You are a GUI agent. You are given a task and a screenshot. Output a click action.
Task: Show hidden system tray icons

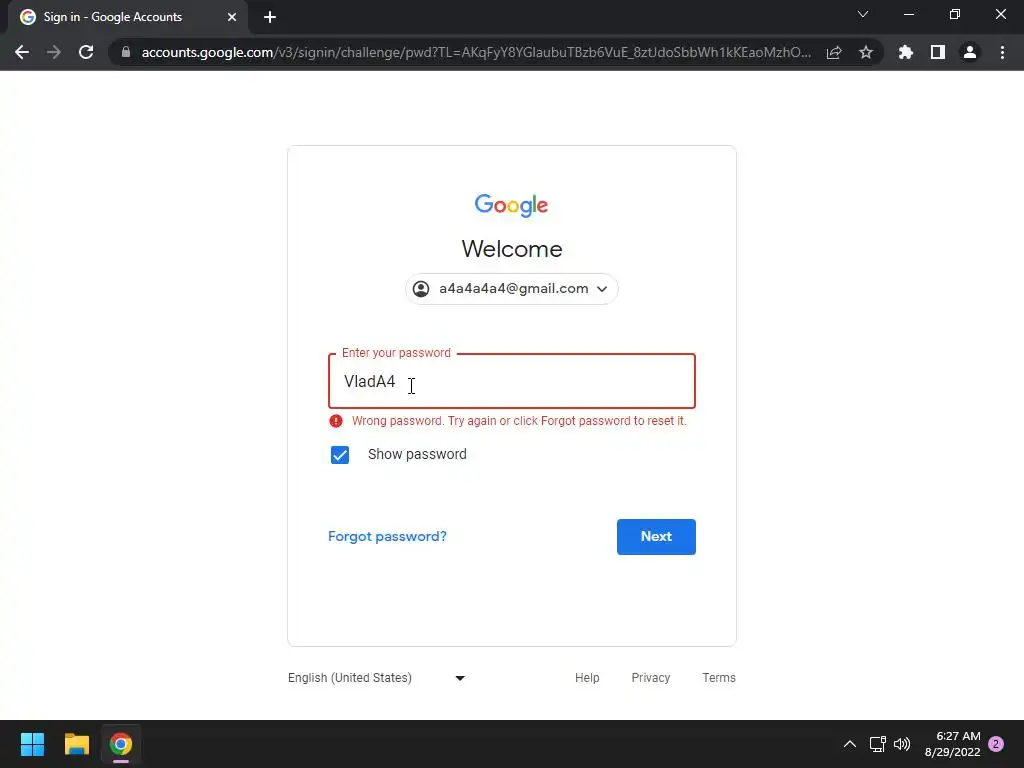click(850, 744)
